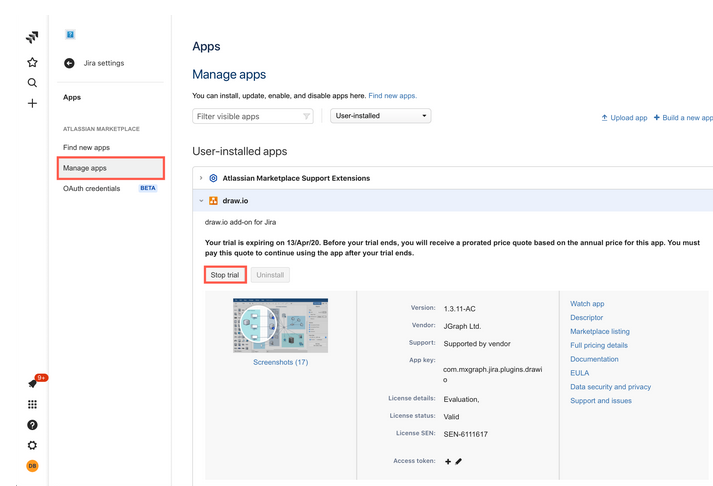This screenshot has width=713, height=486.
Task: Open Full pricing details link
Action: click(598, 346)
